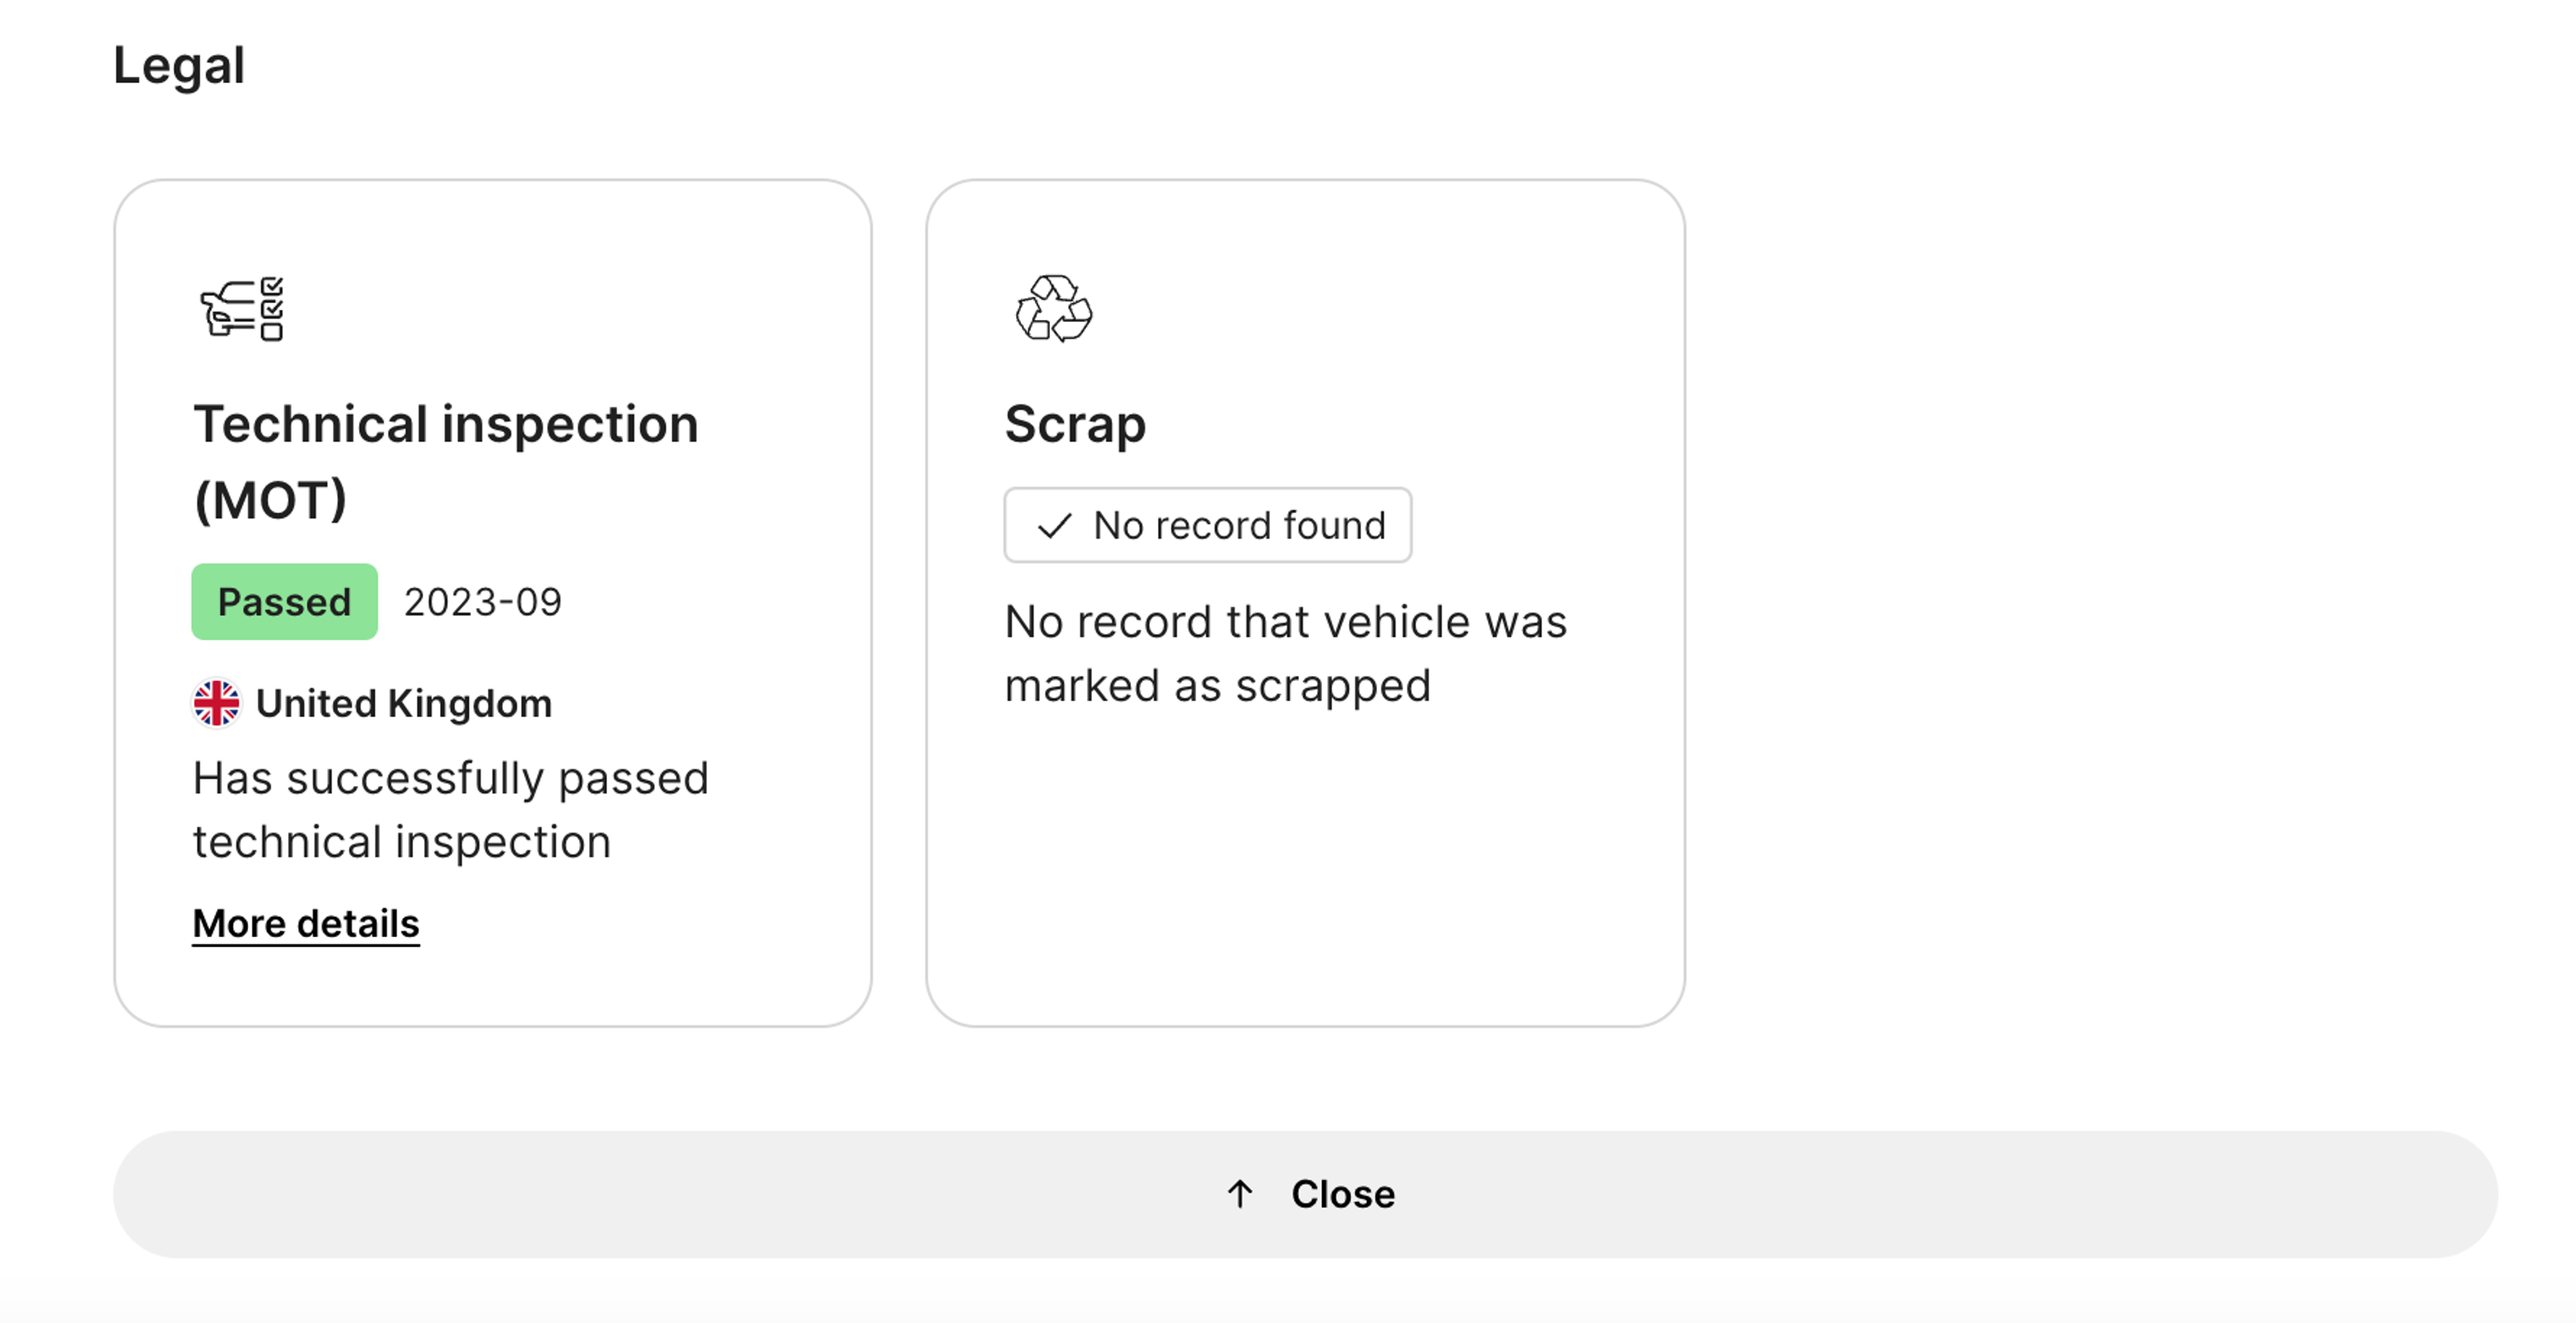Click the Scrap card title
The height and width of the screenshot is (1323, 2576).
pyautogui.click(x=1075, y=424)
